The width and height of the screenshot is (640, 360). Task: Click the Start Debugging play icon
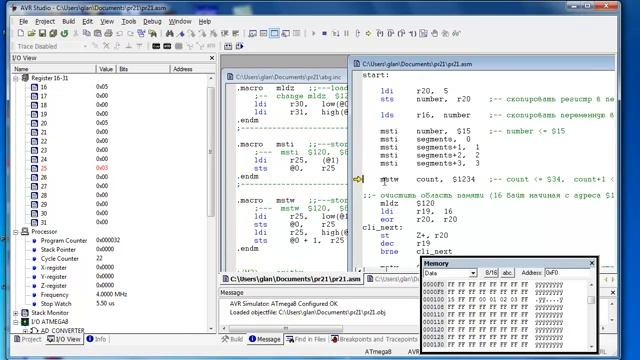tap(313, 33)
